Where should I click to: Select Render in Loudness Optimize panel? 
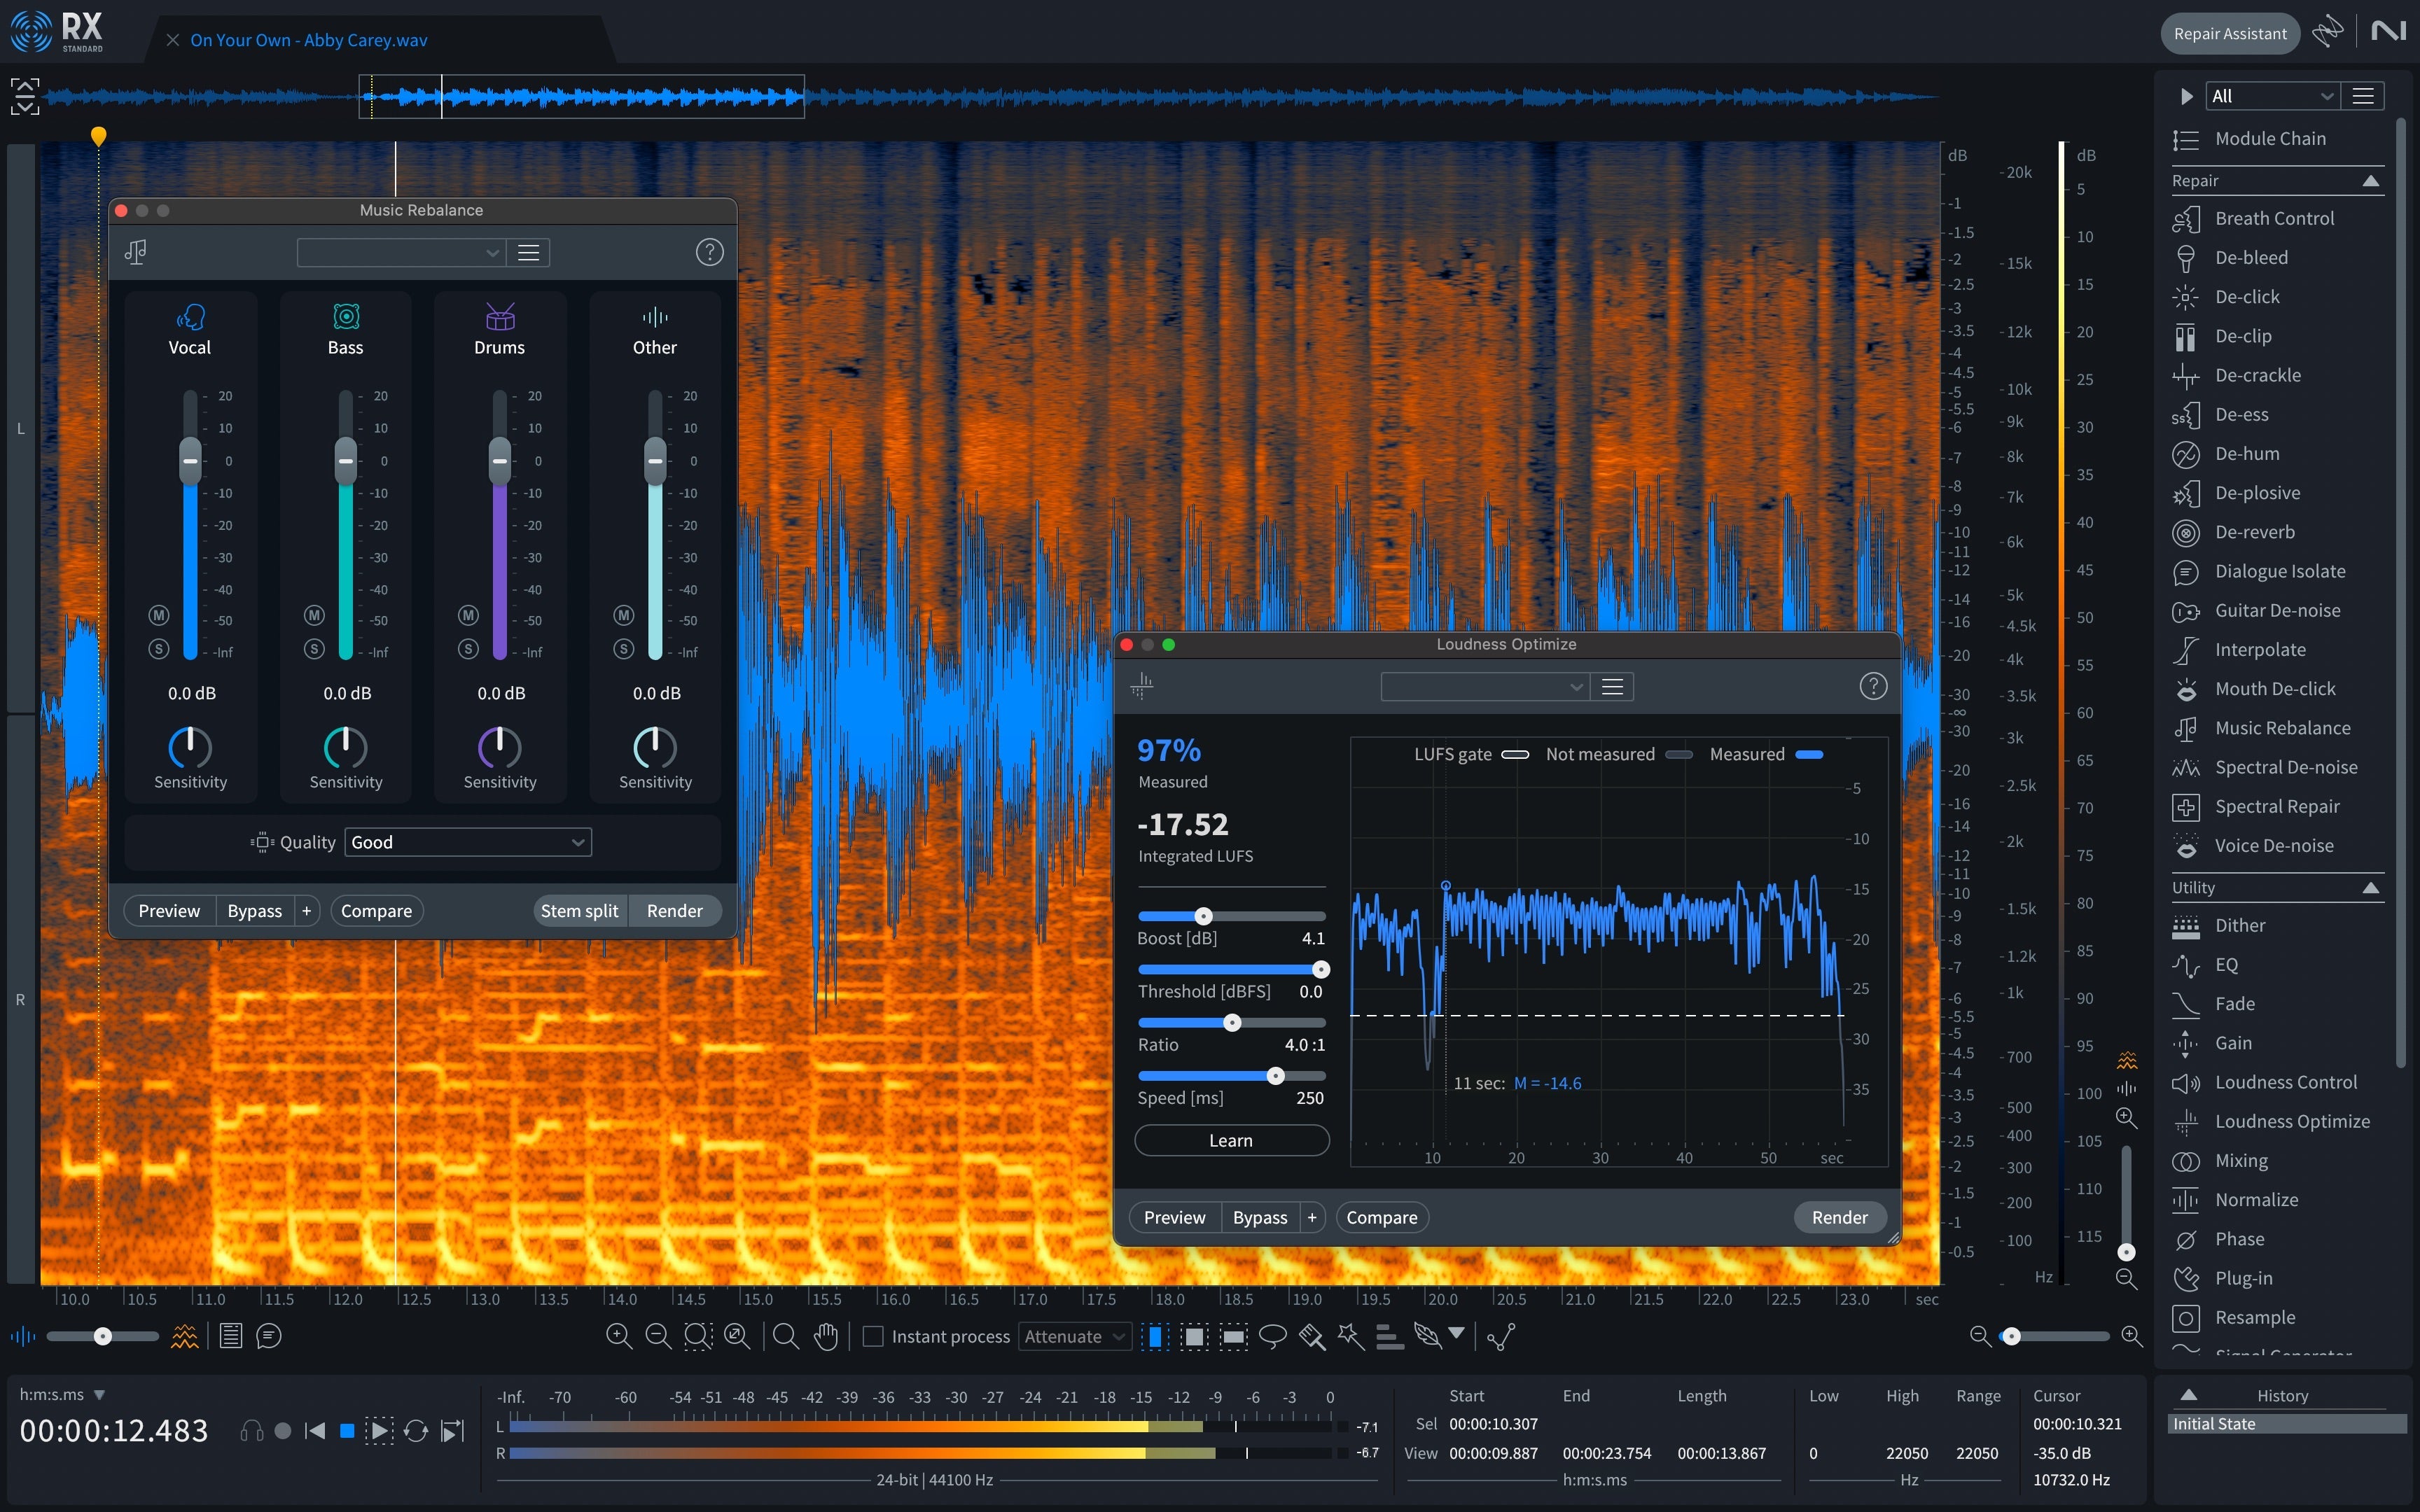(1840, 1216)
